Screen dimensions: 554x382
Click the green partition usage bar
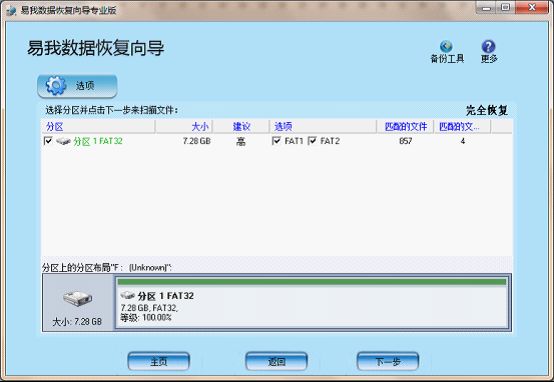pyautogui.click(x=312, y=282)
